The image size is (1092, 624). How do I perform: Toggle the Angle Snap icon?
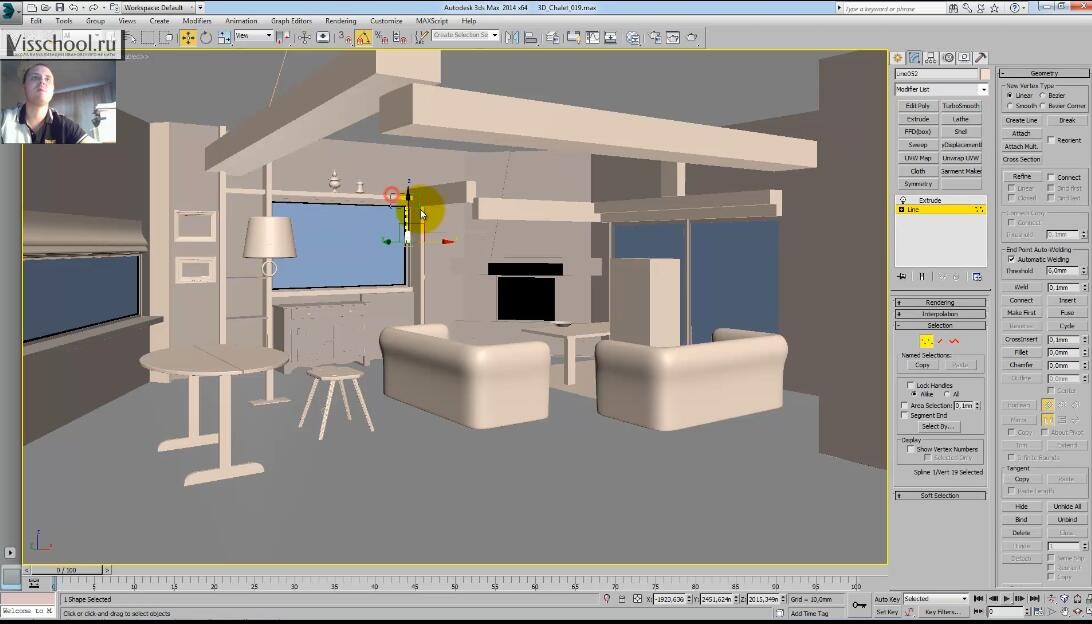click(362, 38)
